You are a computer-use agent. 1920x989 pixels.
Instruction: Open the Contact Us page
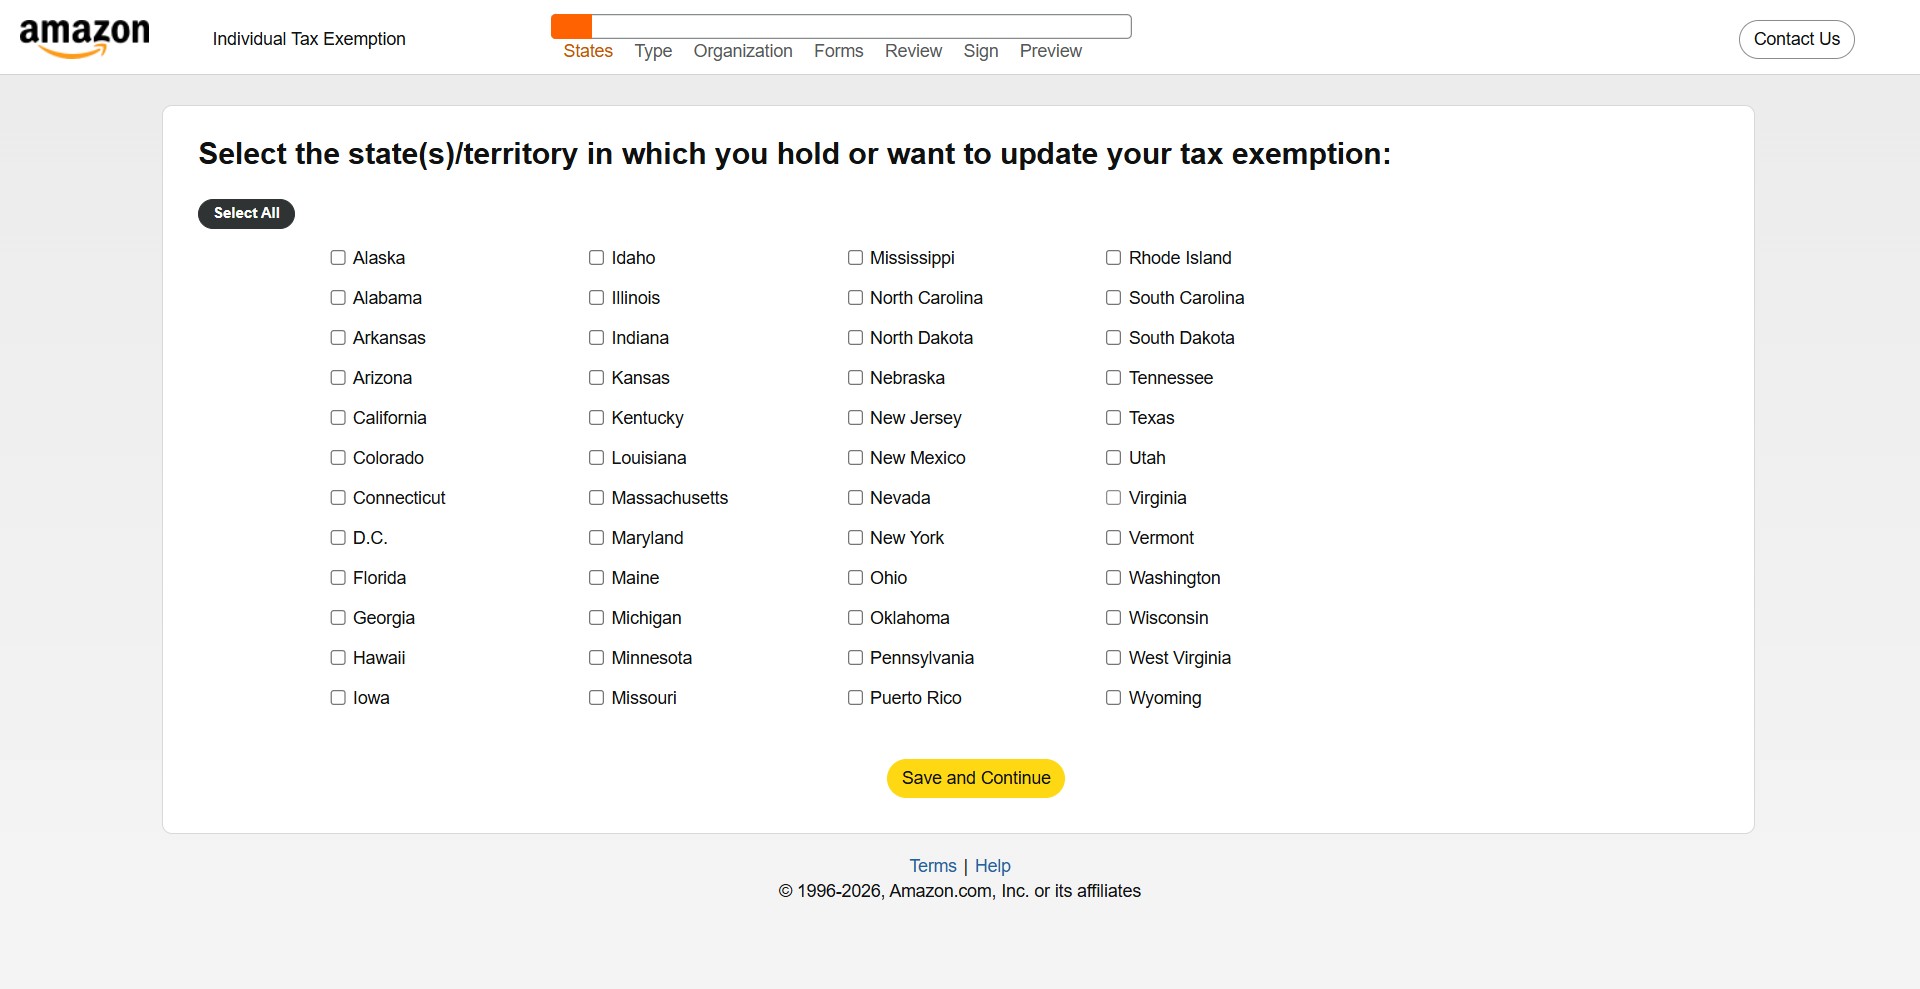pos(1795,39)
